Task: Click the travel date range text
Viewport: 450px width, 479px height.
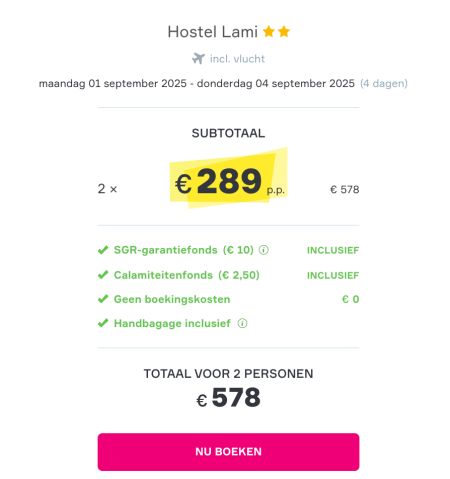Action: point(197,83)
